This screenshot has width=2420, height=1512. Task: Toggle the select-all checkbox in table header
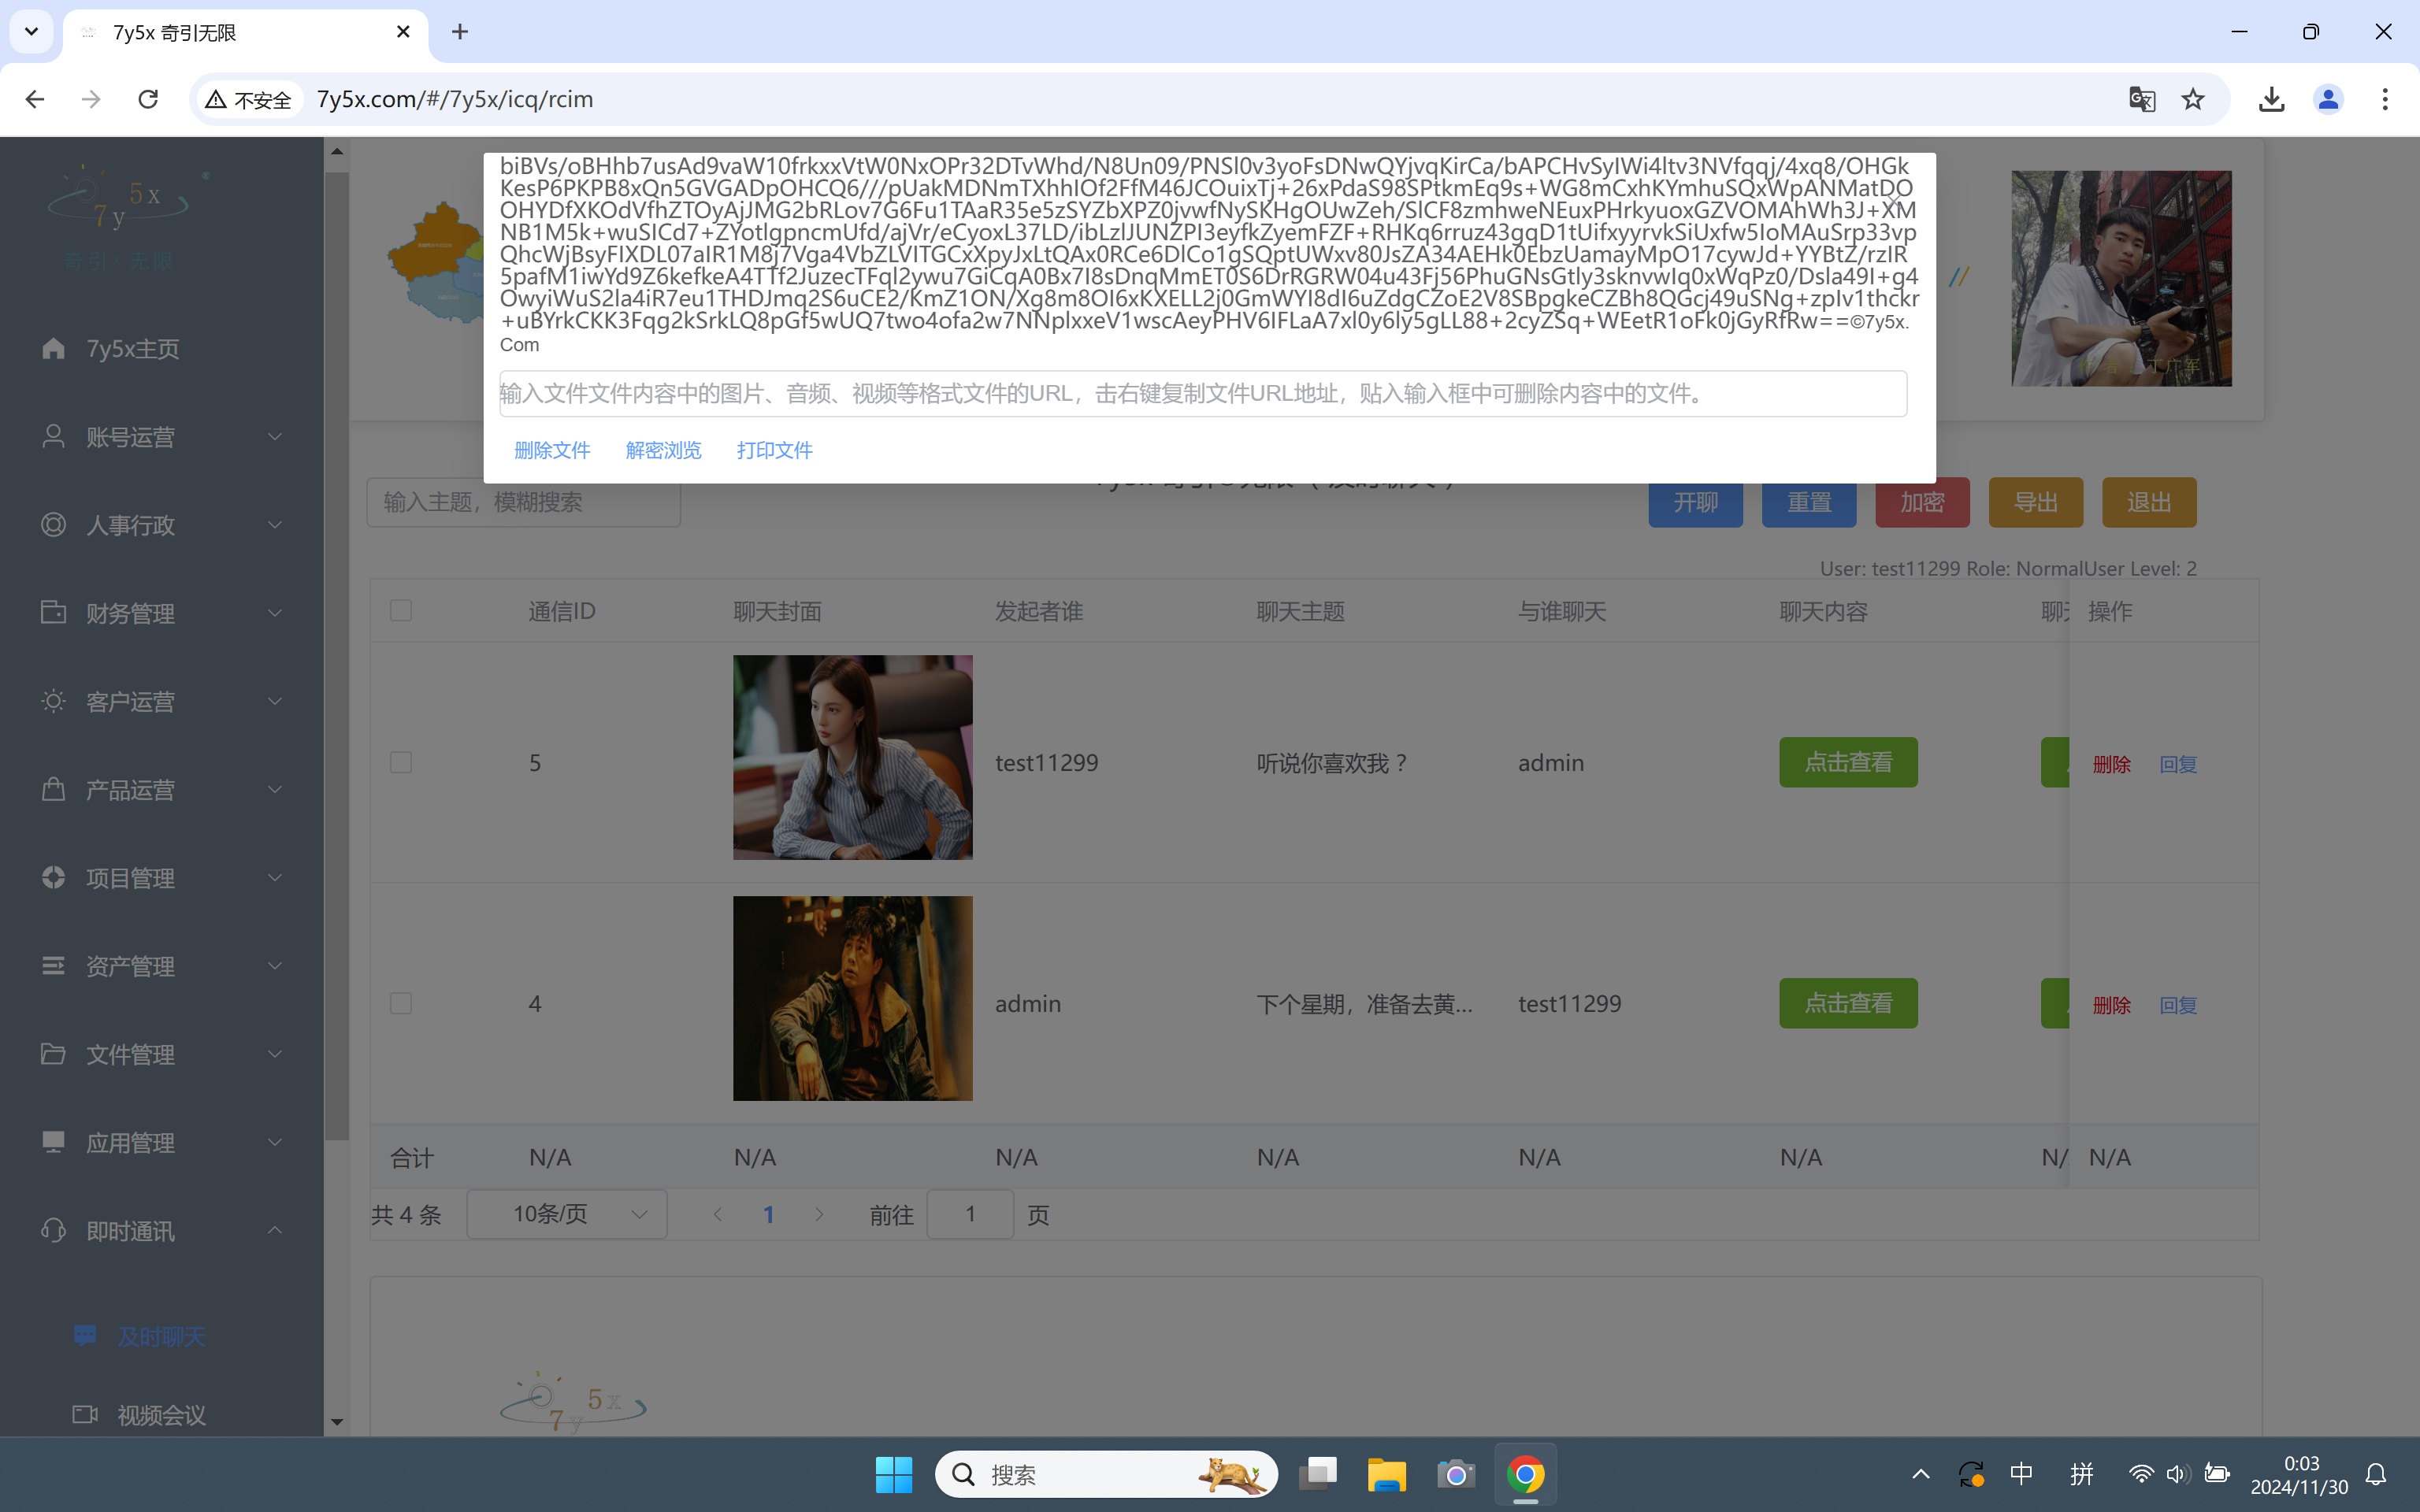pyautogui.click(x=401, y=610)
